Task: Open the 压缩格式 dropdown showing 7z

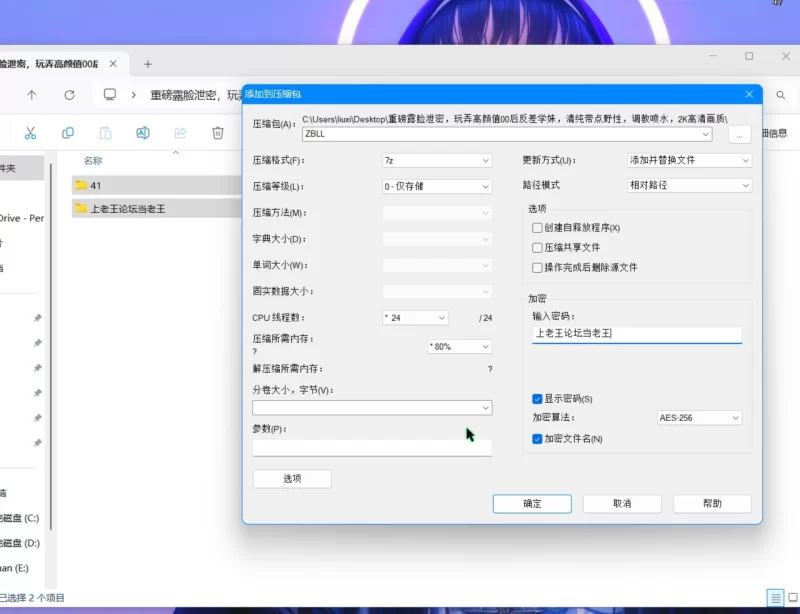Action: pos(437,160)
